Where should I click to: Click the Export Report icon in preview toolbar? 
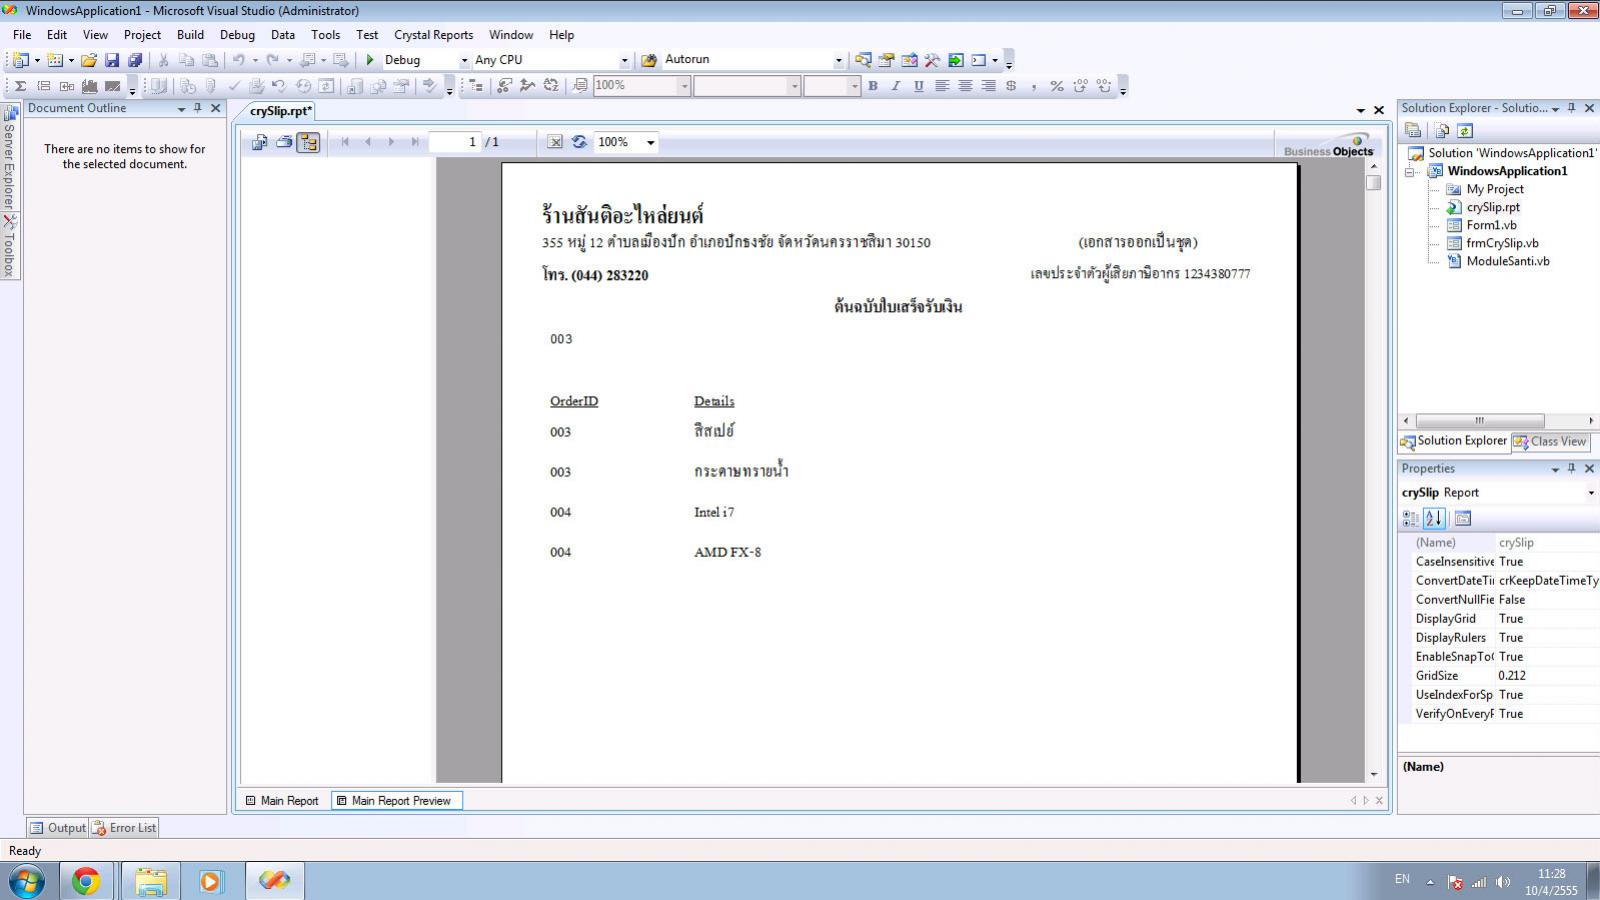point(259,142)
